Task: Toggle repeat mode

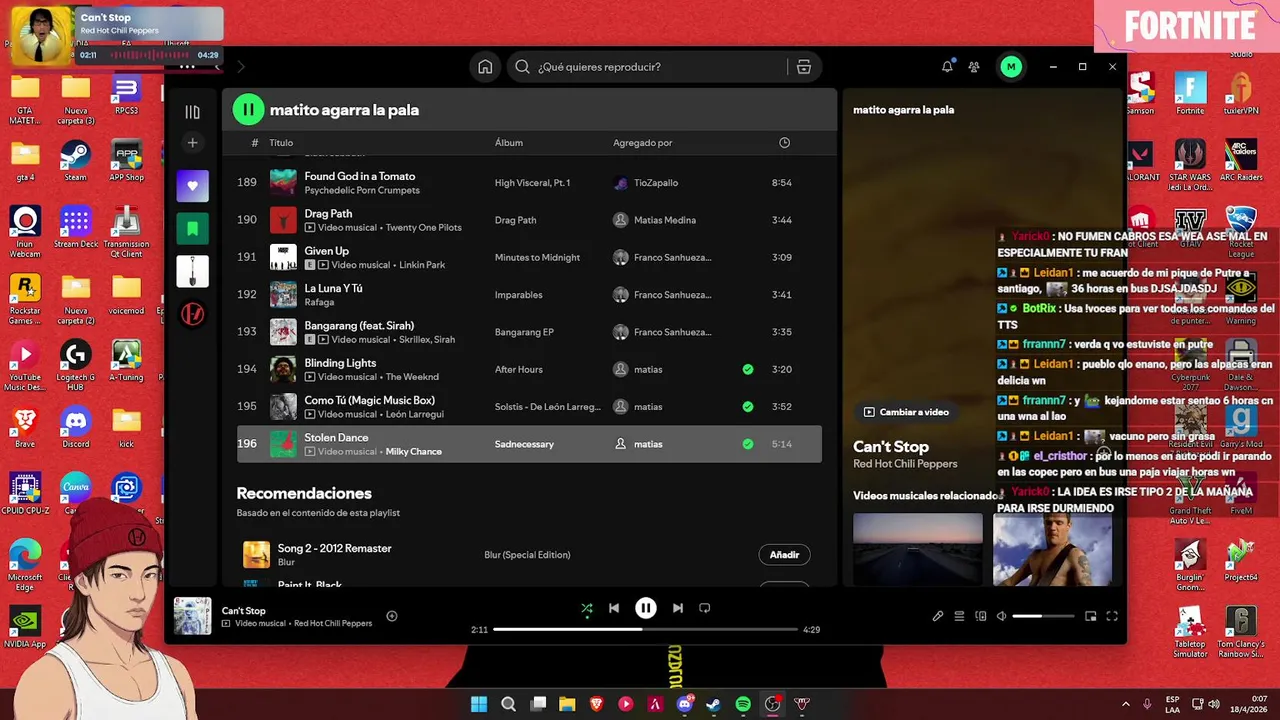Action: 705,608
